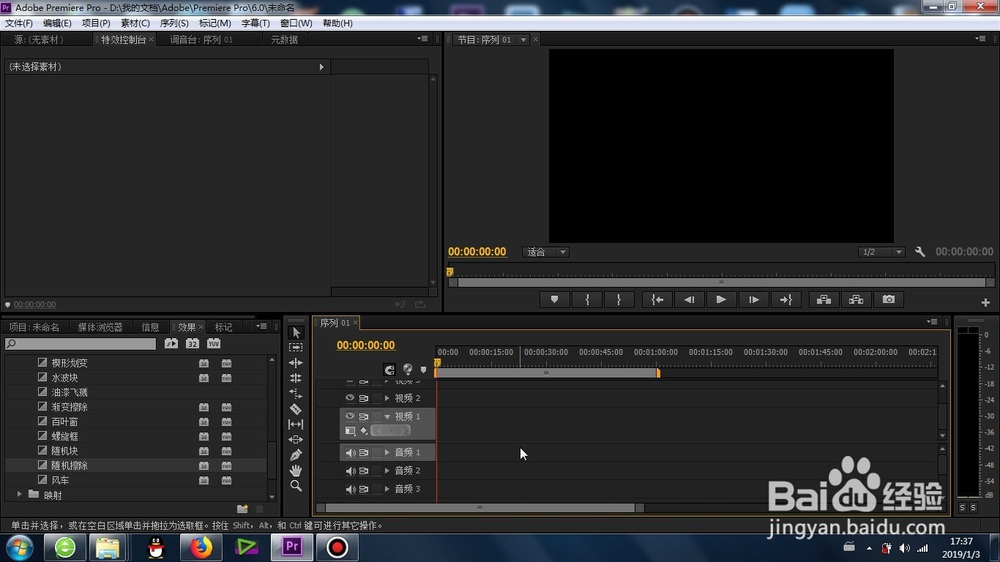Select the Hand tool
The image size is (1000, 562).
pos(296,470)
